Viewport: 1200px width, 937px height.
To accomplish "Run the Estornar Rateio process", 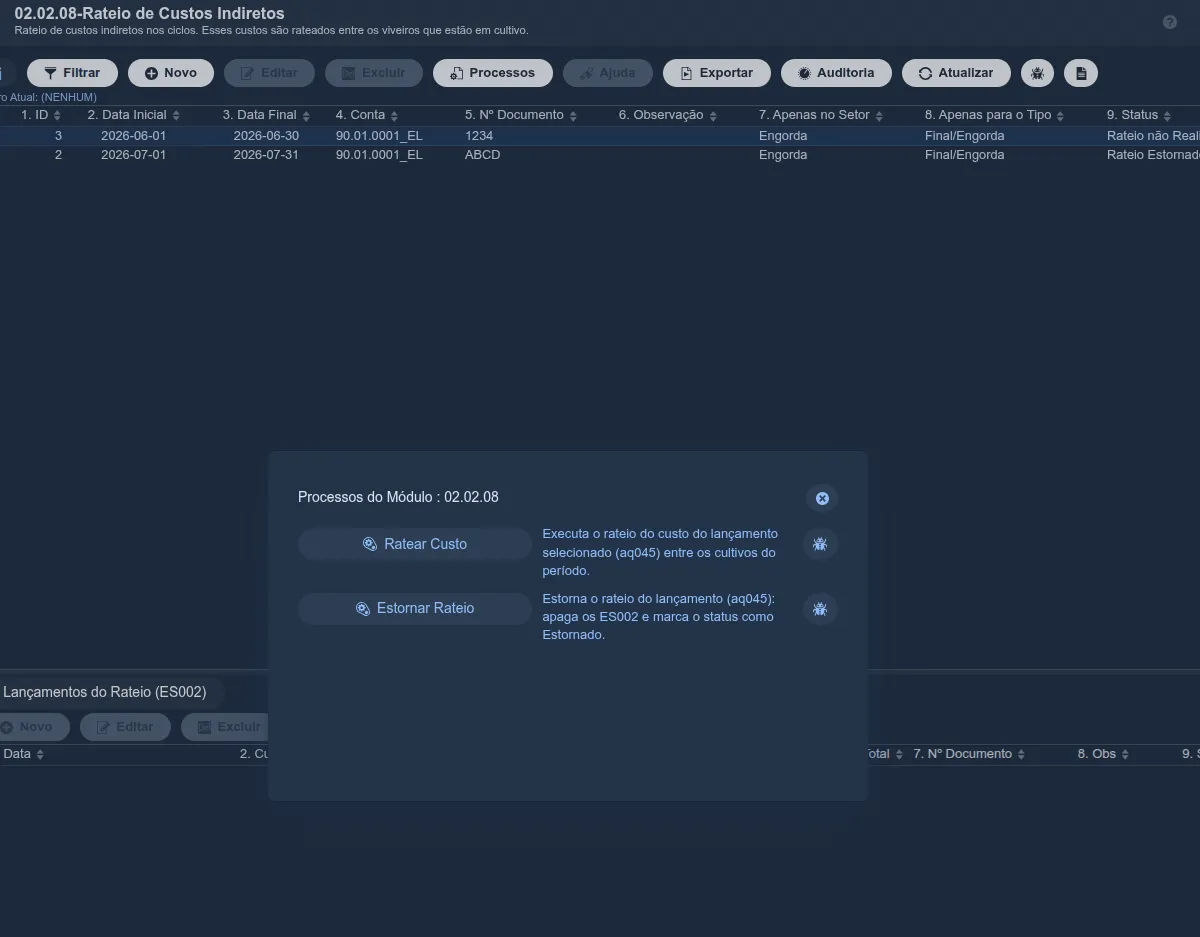I will tap(415, 608).
